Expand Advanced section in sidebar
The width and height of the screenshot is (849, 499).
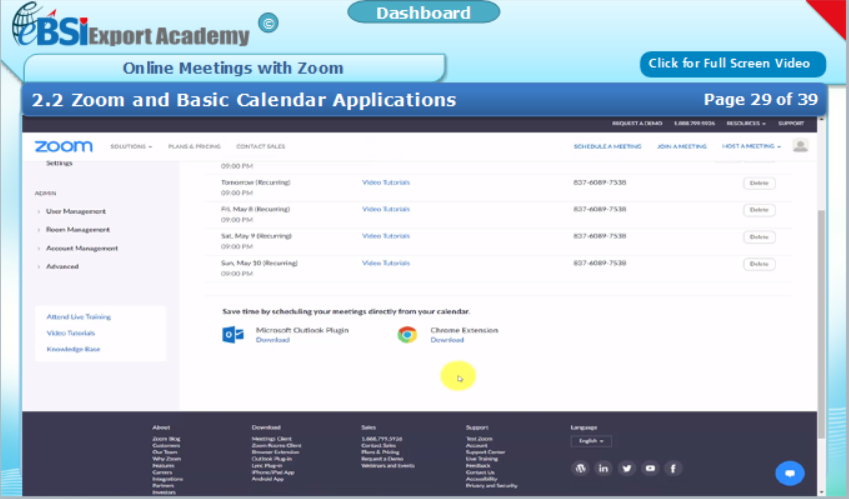pyautogui.click(x=62, y=266)
